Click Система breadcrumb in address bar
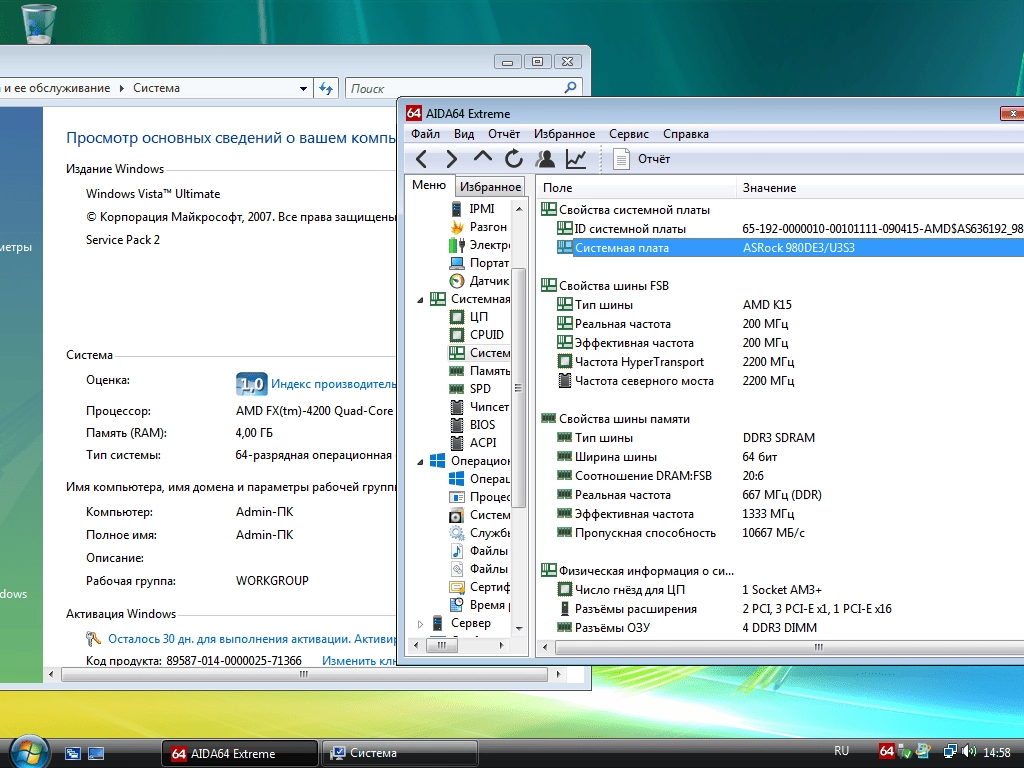Screen dimensions: 1024x768 click(x=156, y=88)
